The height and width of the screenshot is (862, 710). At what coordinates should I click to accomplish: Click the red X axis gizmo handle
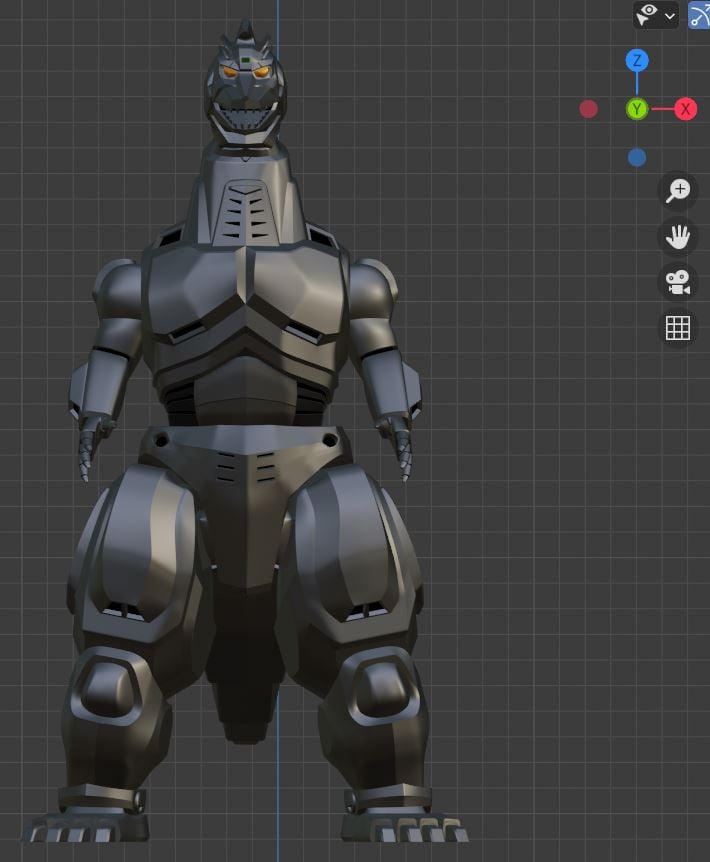click(x=685, y=109)
